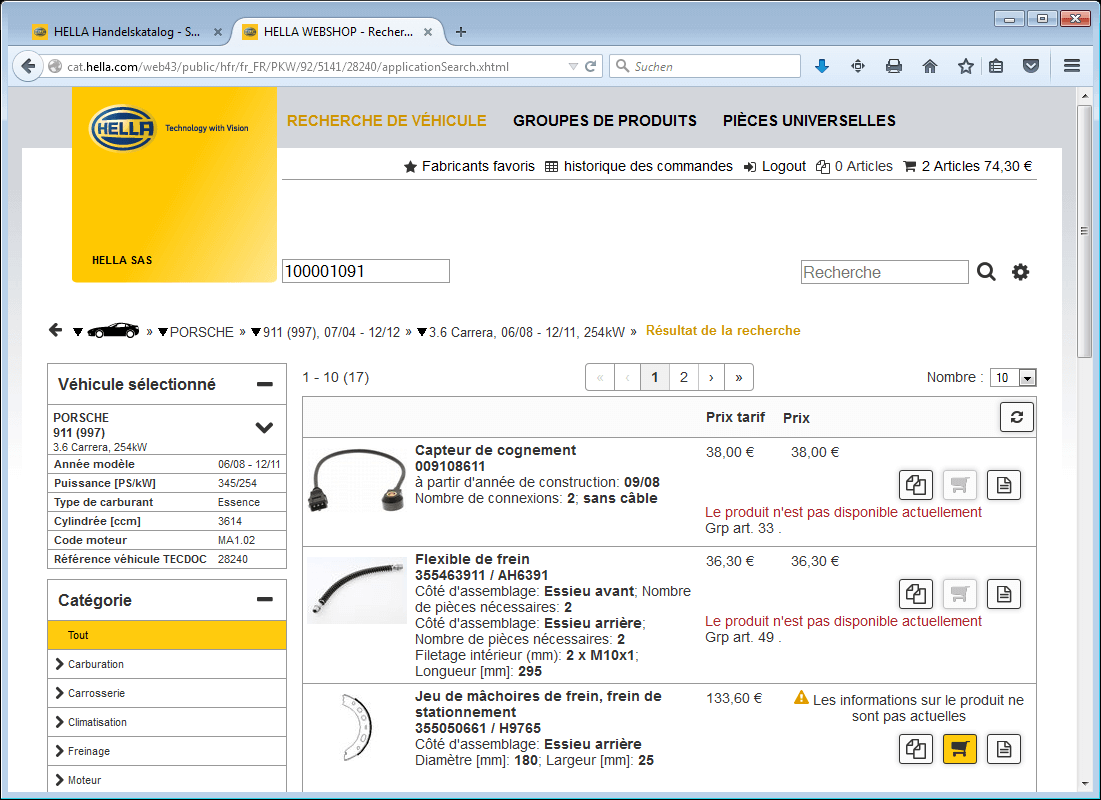Click the customer number field 100001091
Viewport: 1101px width, 800px height.
pos(365,271)
